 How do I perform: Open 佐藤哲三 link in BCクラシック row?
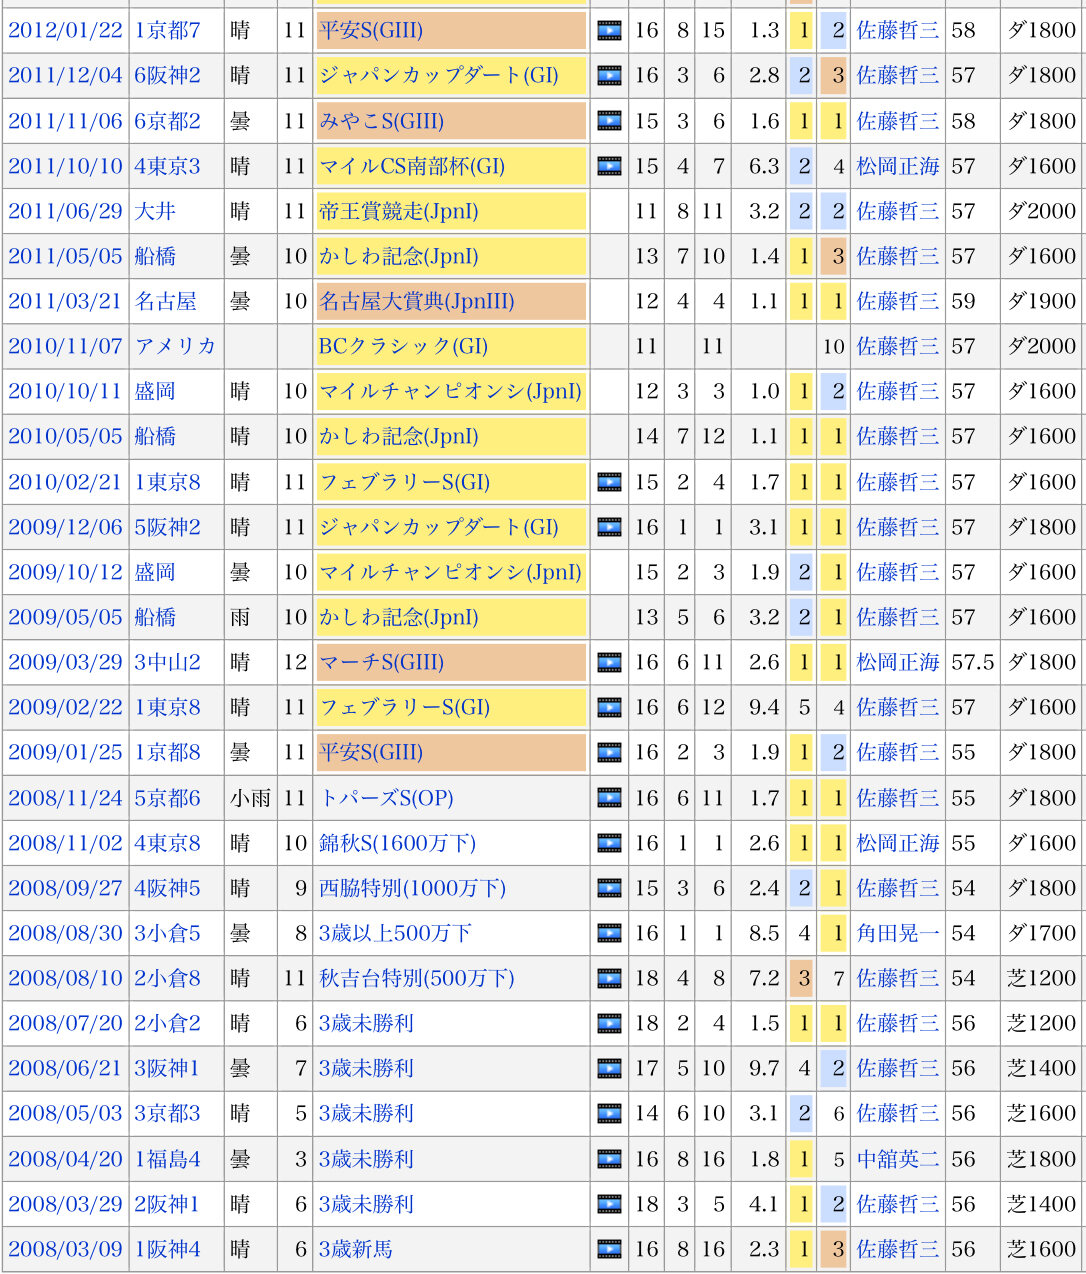tap(897, 346)
